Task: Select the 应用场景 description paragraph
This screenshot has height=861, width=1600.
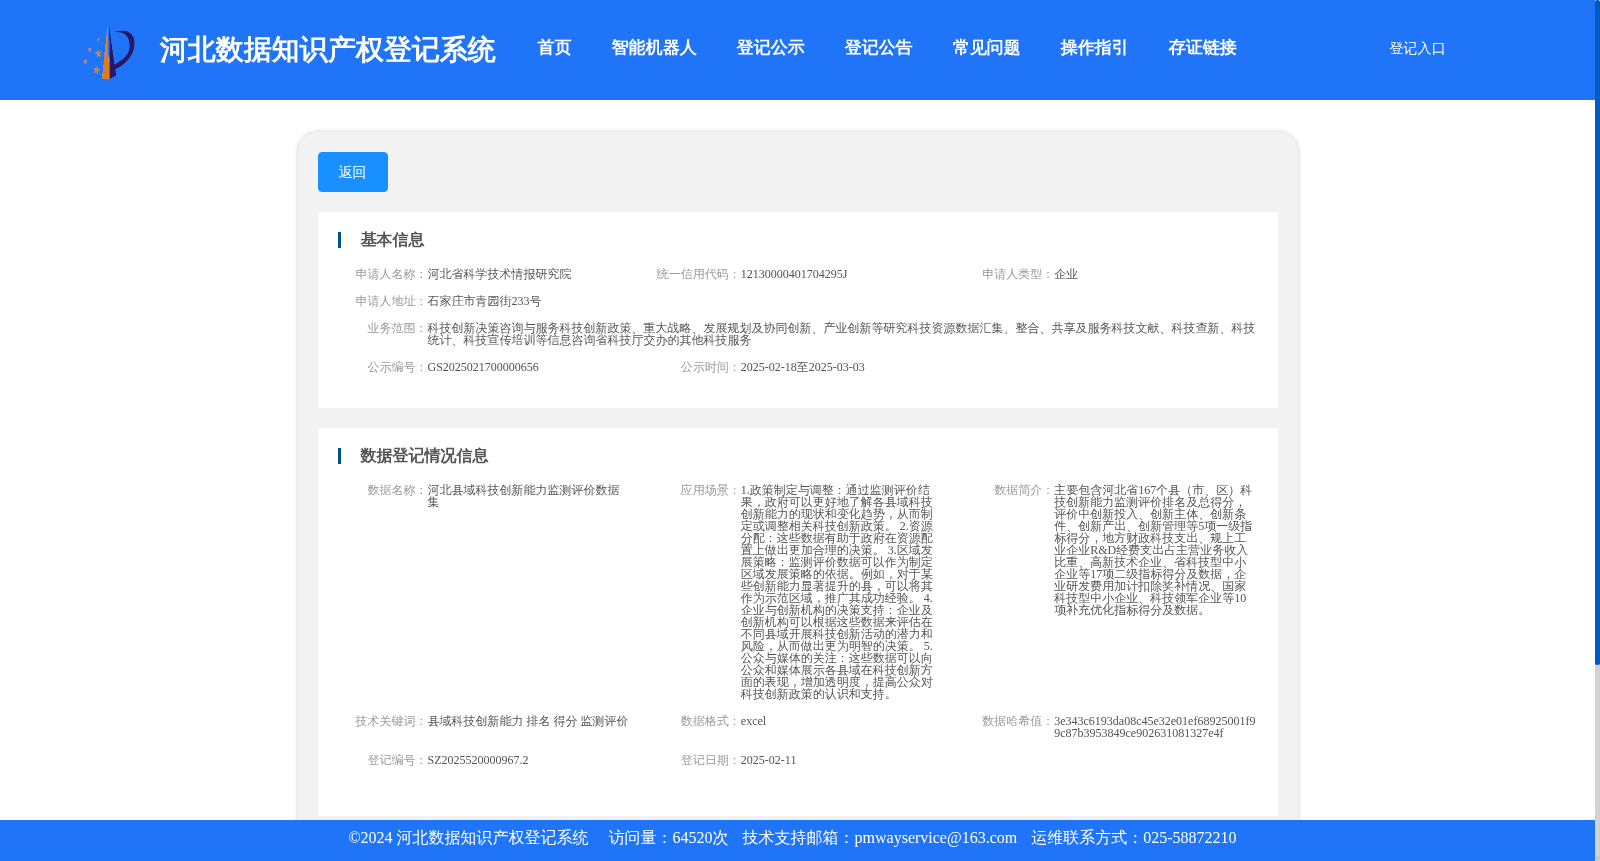Action: [x=837, y=592]
